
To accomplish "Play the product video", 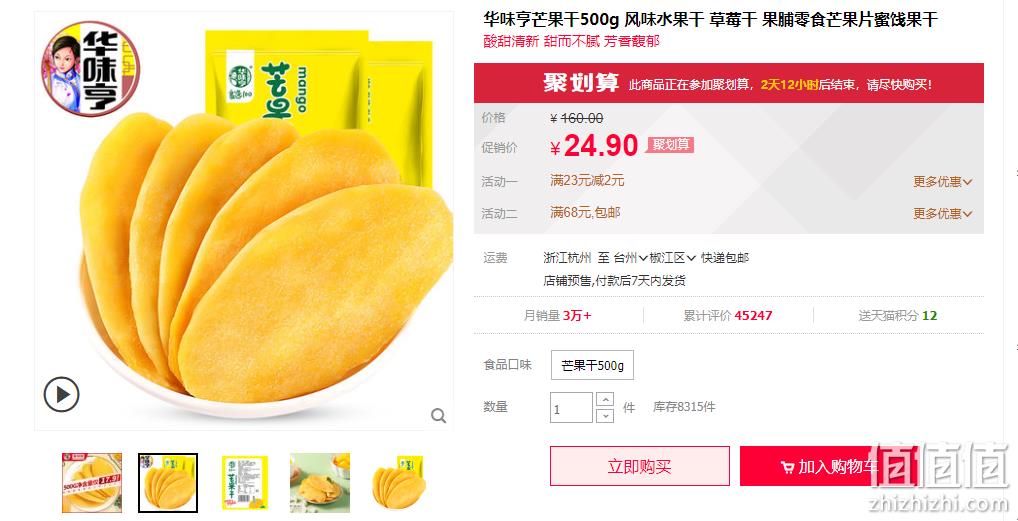I will click(62, 394).
